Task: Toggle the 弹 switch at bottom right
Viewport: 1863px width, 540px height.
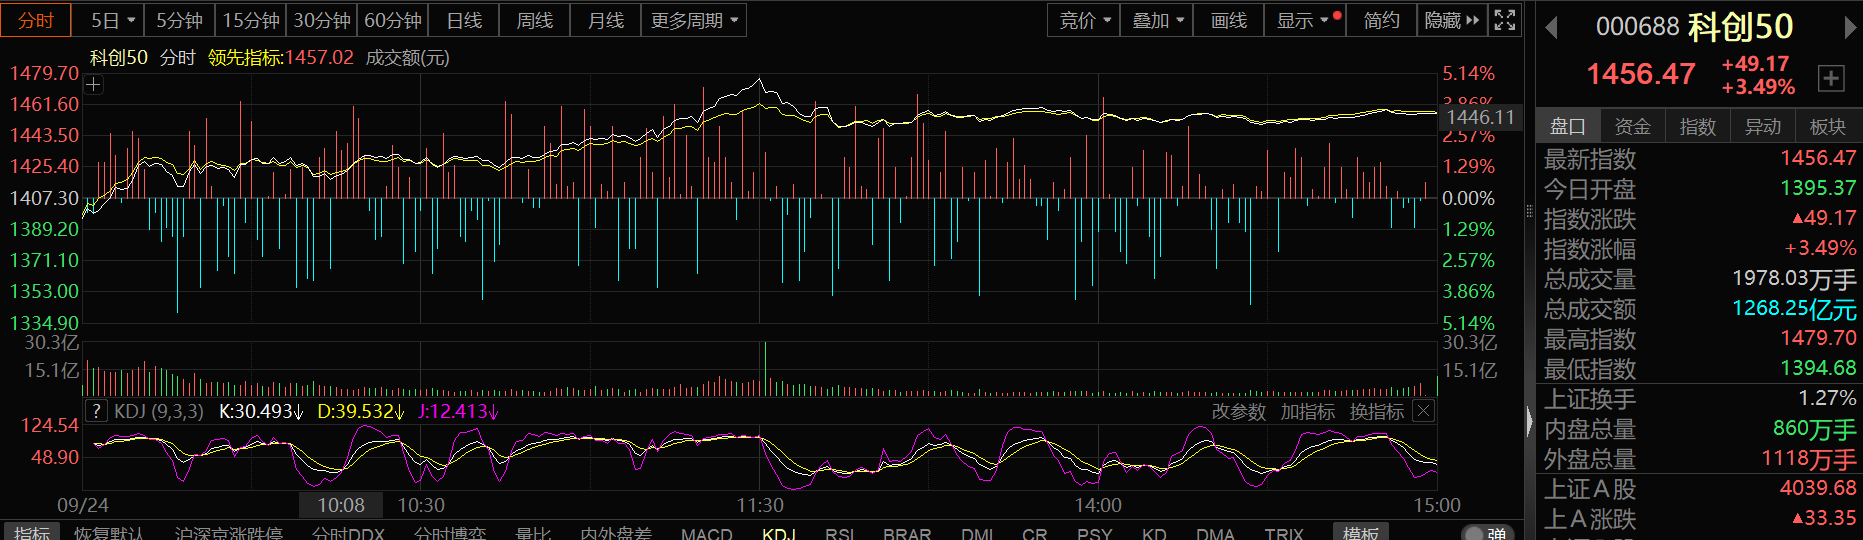Action: [x=1484, y=533]
